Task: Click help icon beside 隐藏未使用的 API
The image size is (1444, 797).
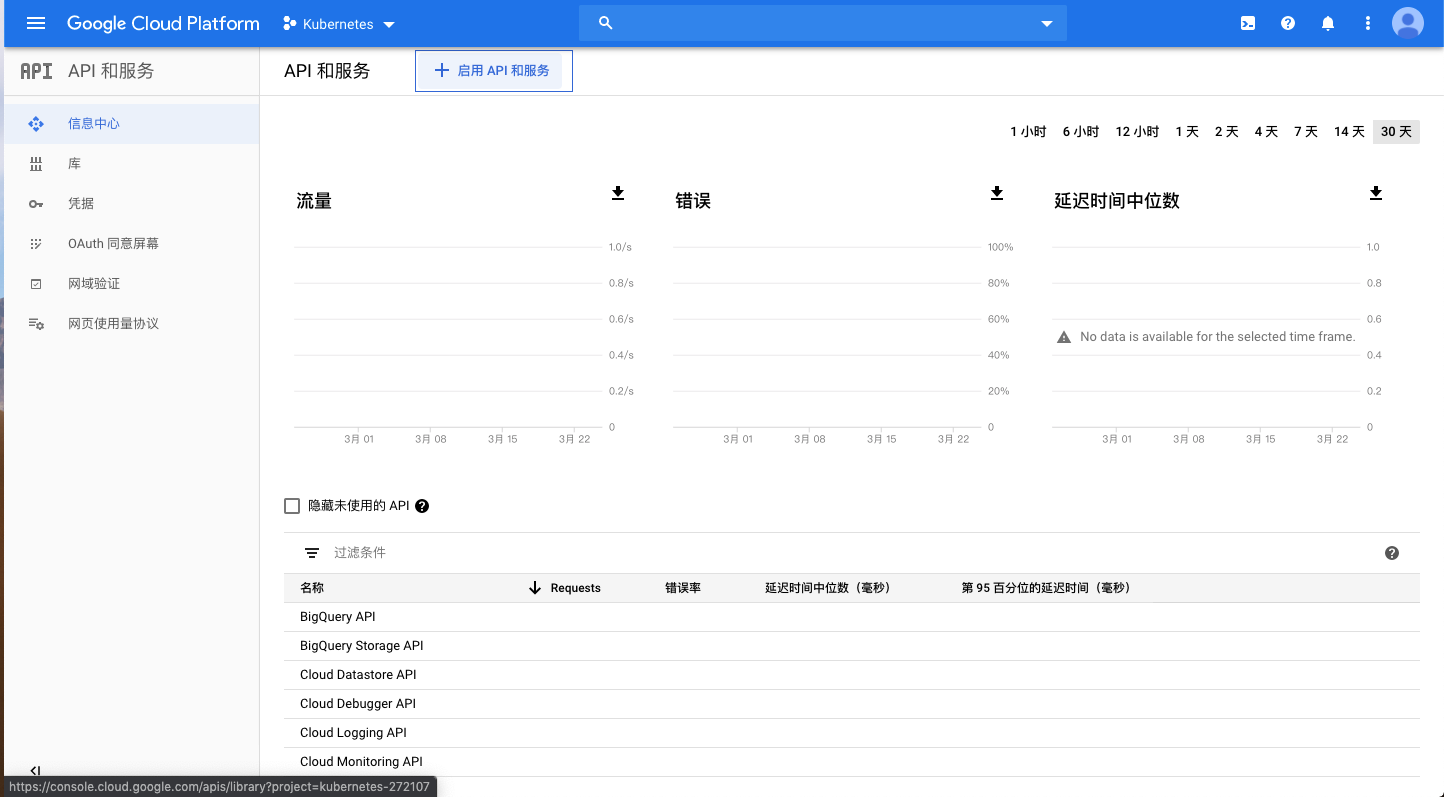Action: click(x=422, y=506)
